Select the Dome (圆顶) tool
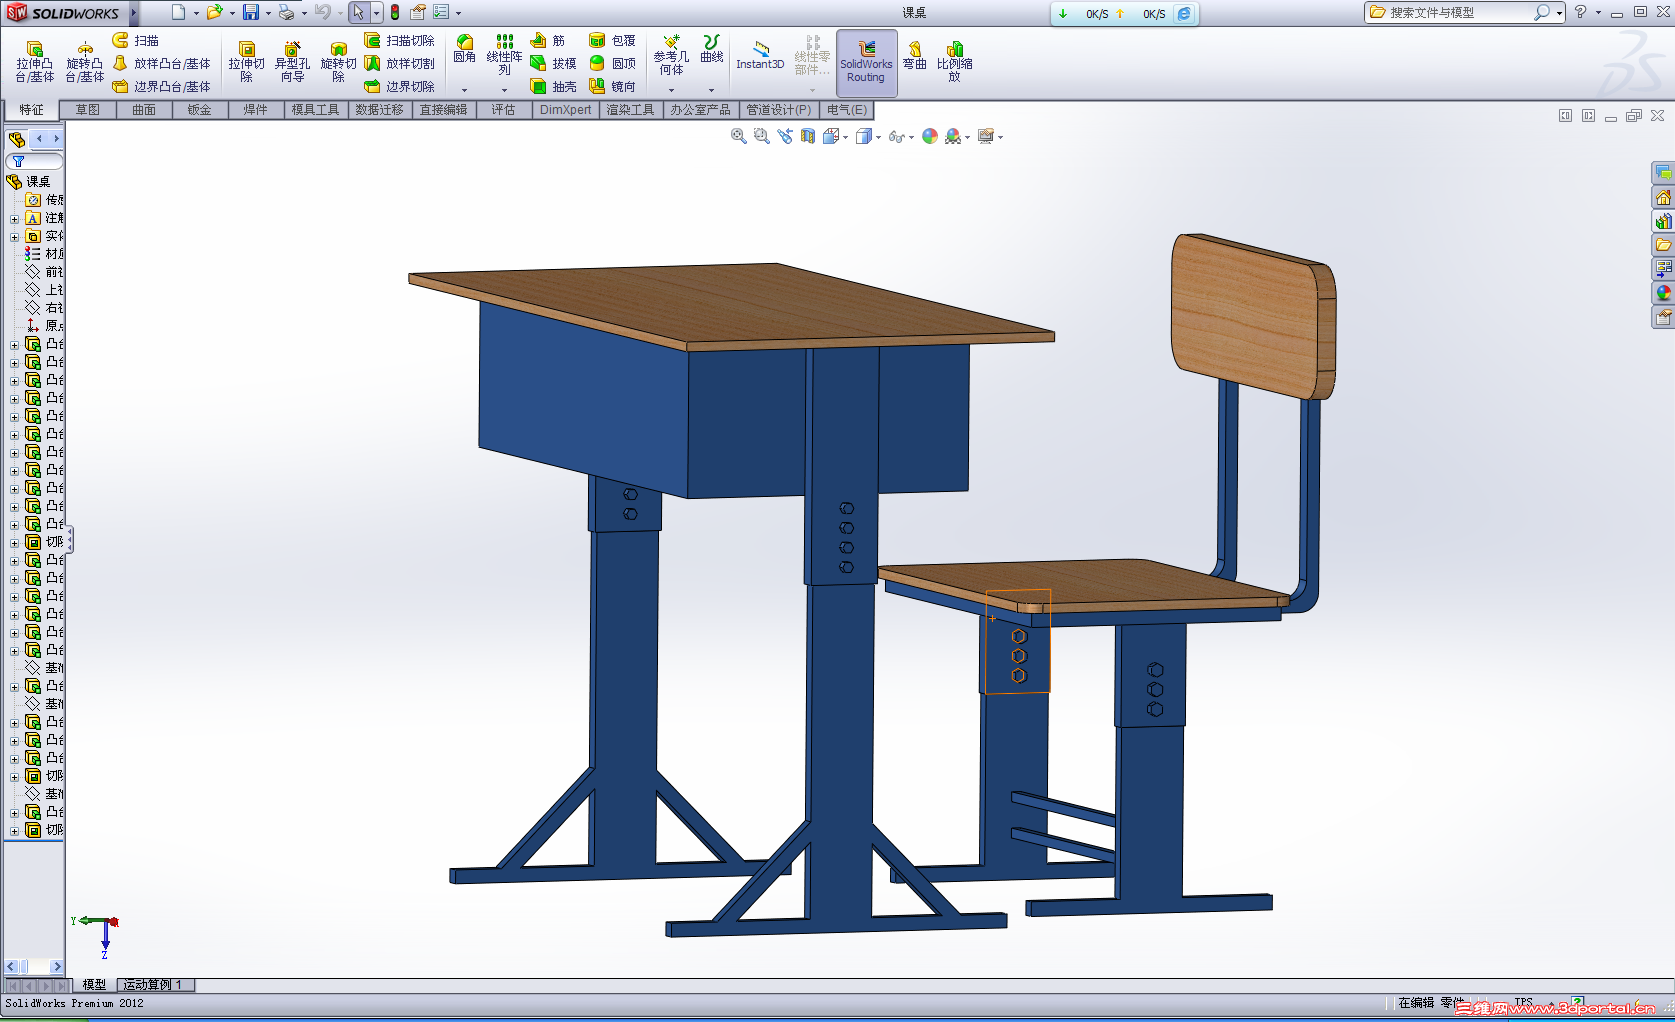 [612, 63]
